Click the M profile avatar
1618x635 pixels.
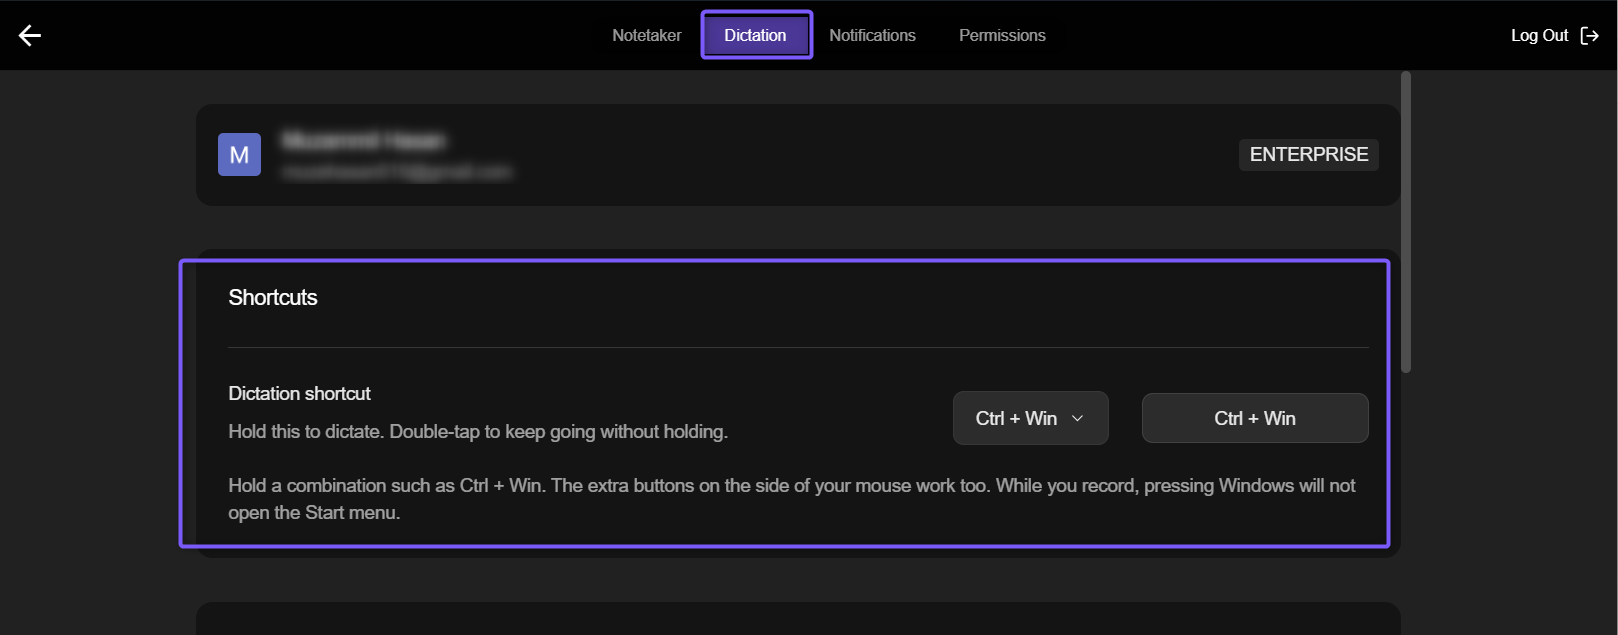tap(240, 155)
